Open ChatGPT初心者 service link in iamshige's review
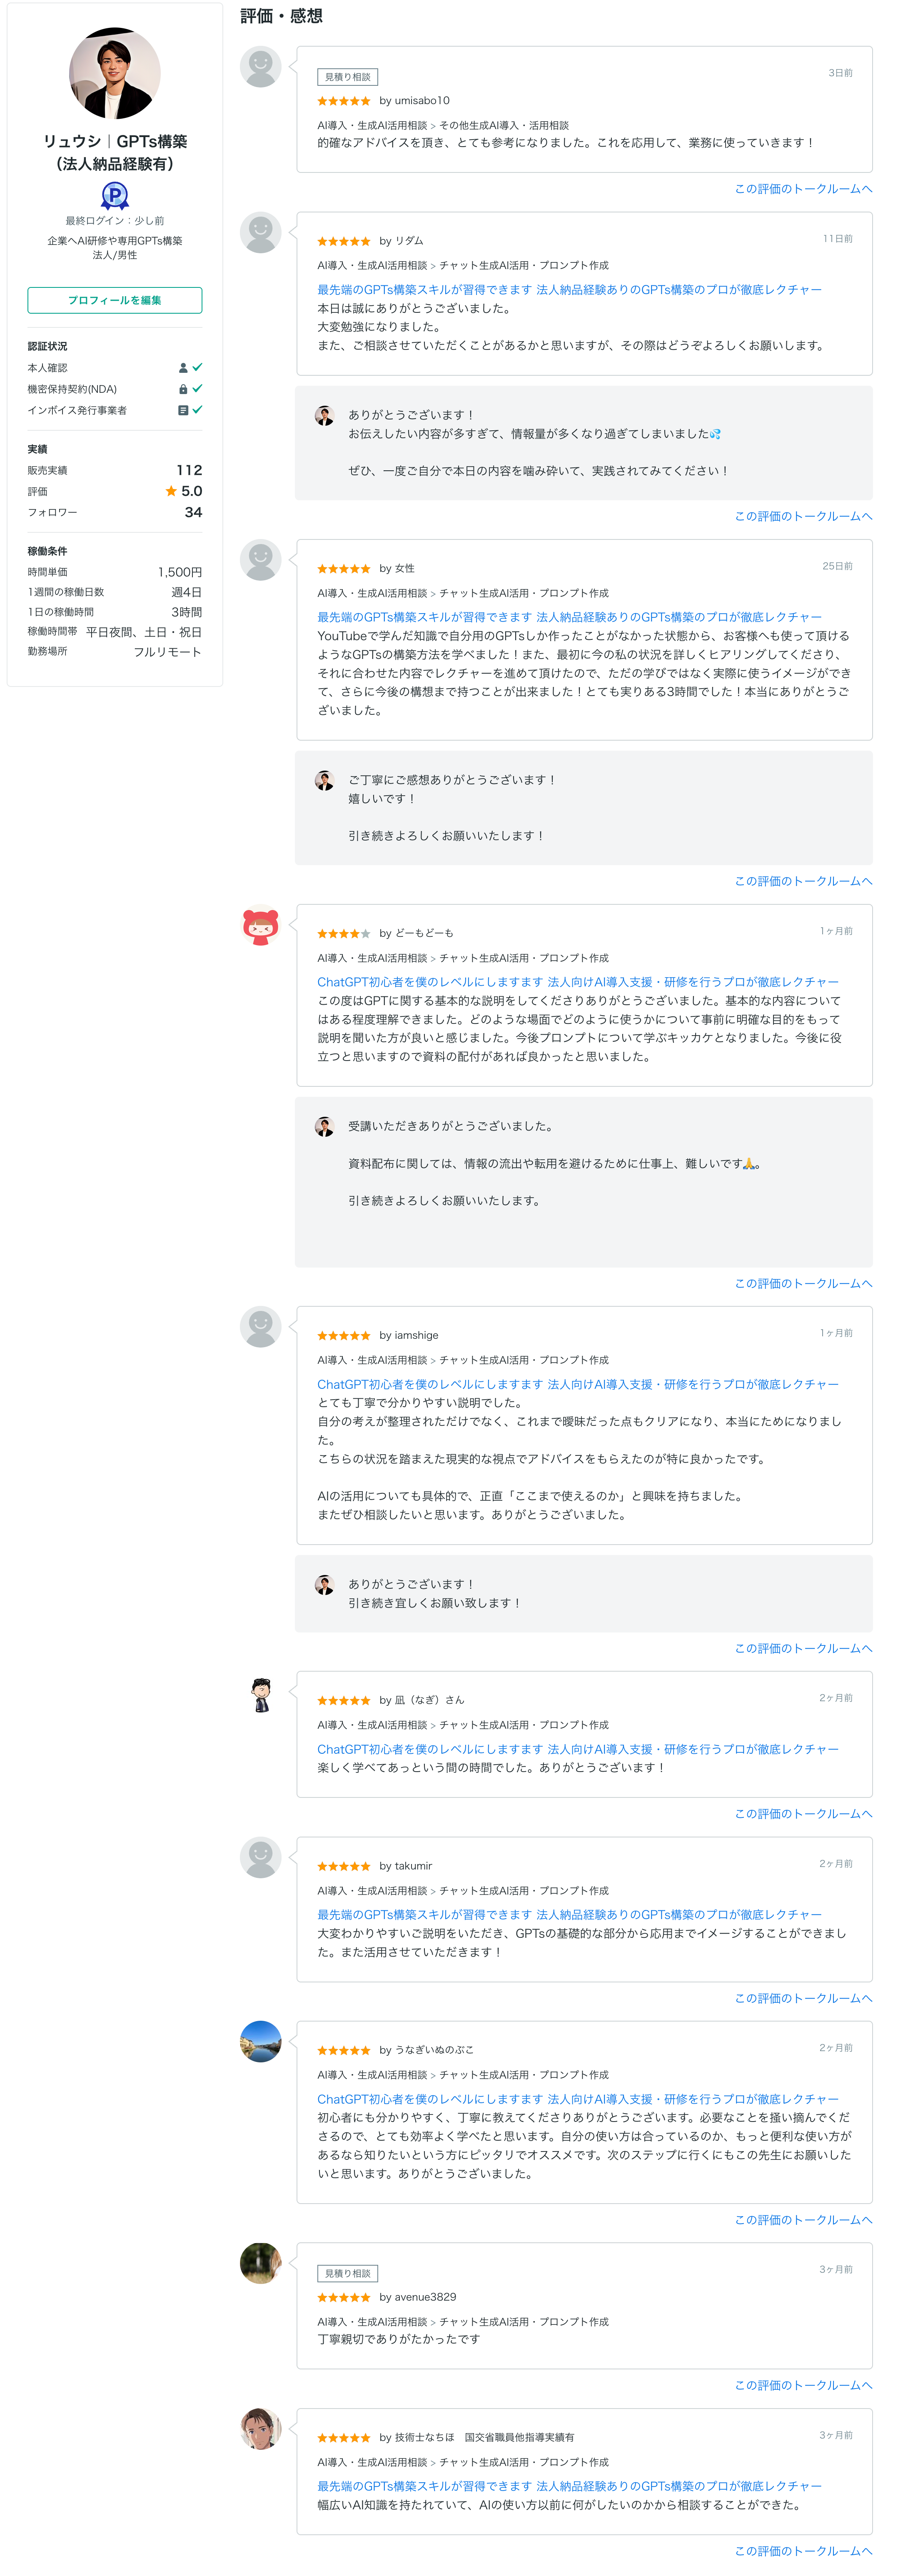Viewport: 898px width, 2576px height. 577,1384
